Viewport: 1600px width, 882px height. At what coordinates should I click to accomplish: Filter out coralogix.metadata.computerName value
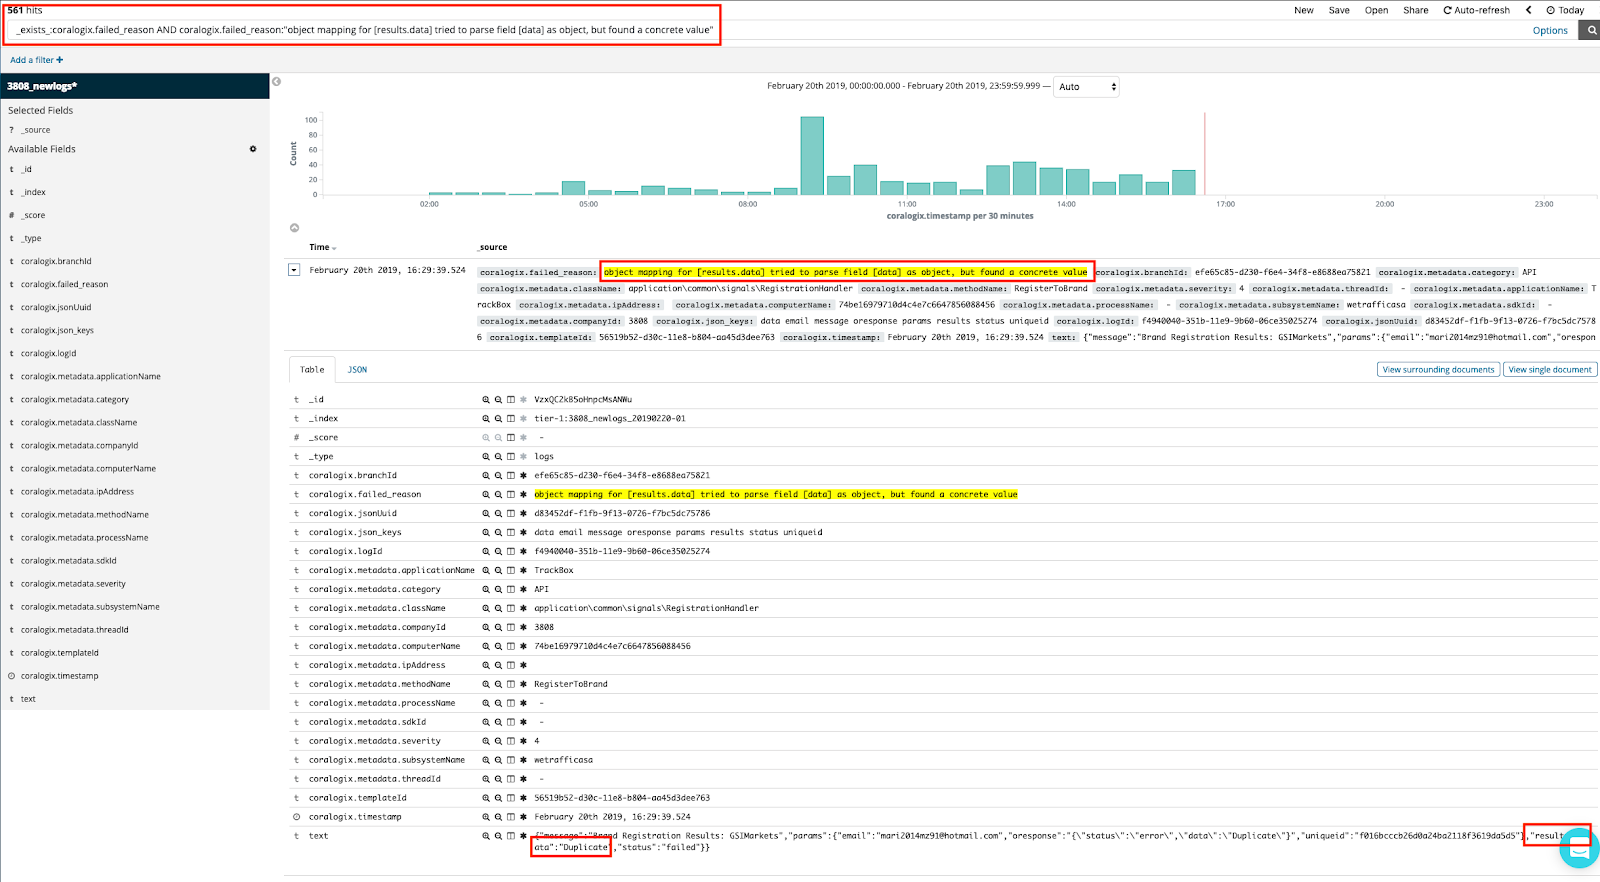pyautogui.click(x=498, y=647)
